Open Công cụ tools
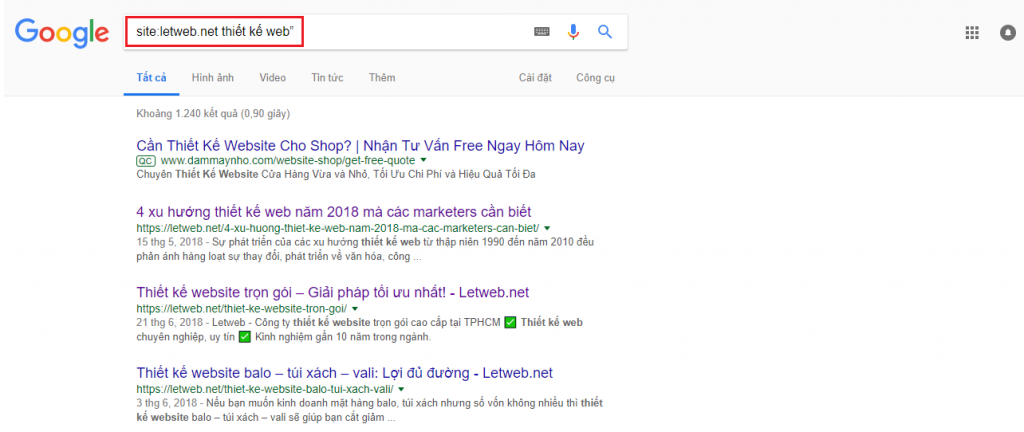The width and height of the screenshot is (1024, 432). [x=596, y=78]
